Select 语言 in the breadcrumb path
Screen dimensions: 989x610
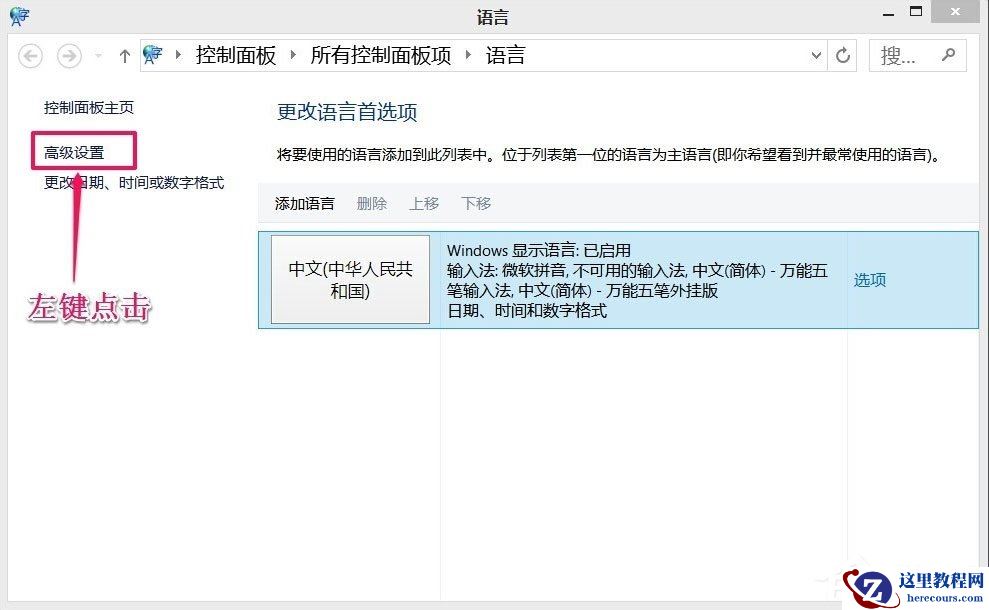[x=507, y=55]
